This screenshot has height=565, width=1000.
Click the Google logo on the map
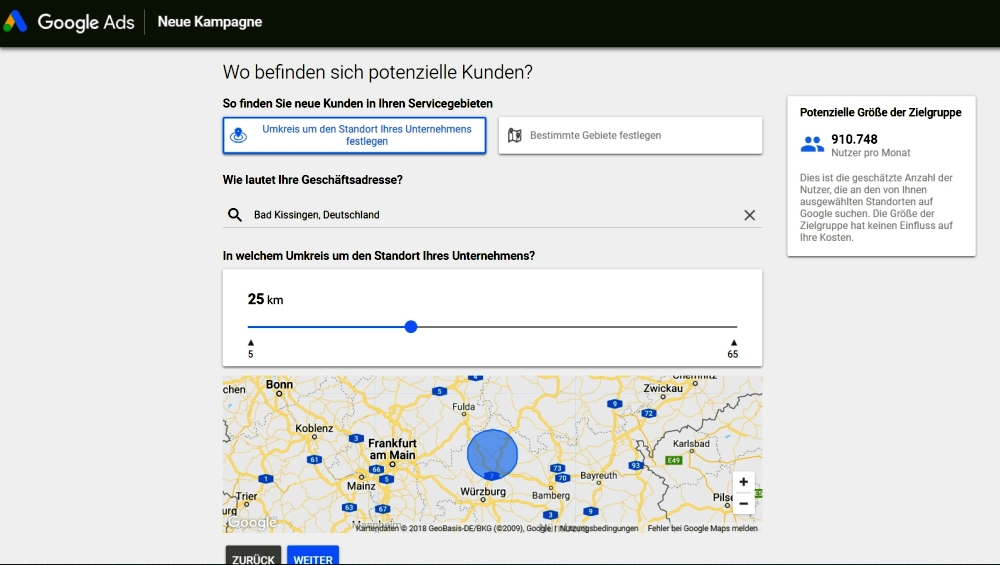coord(252,522)
